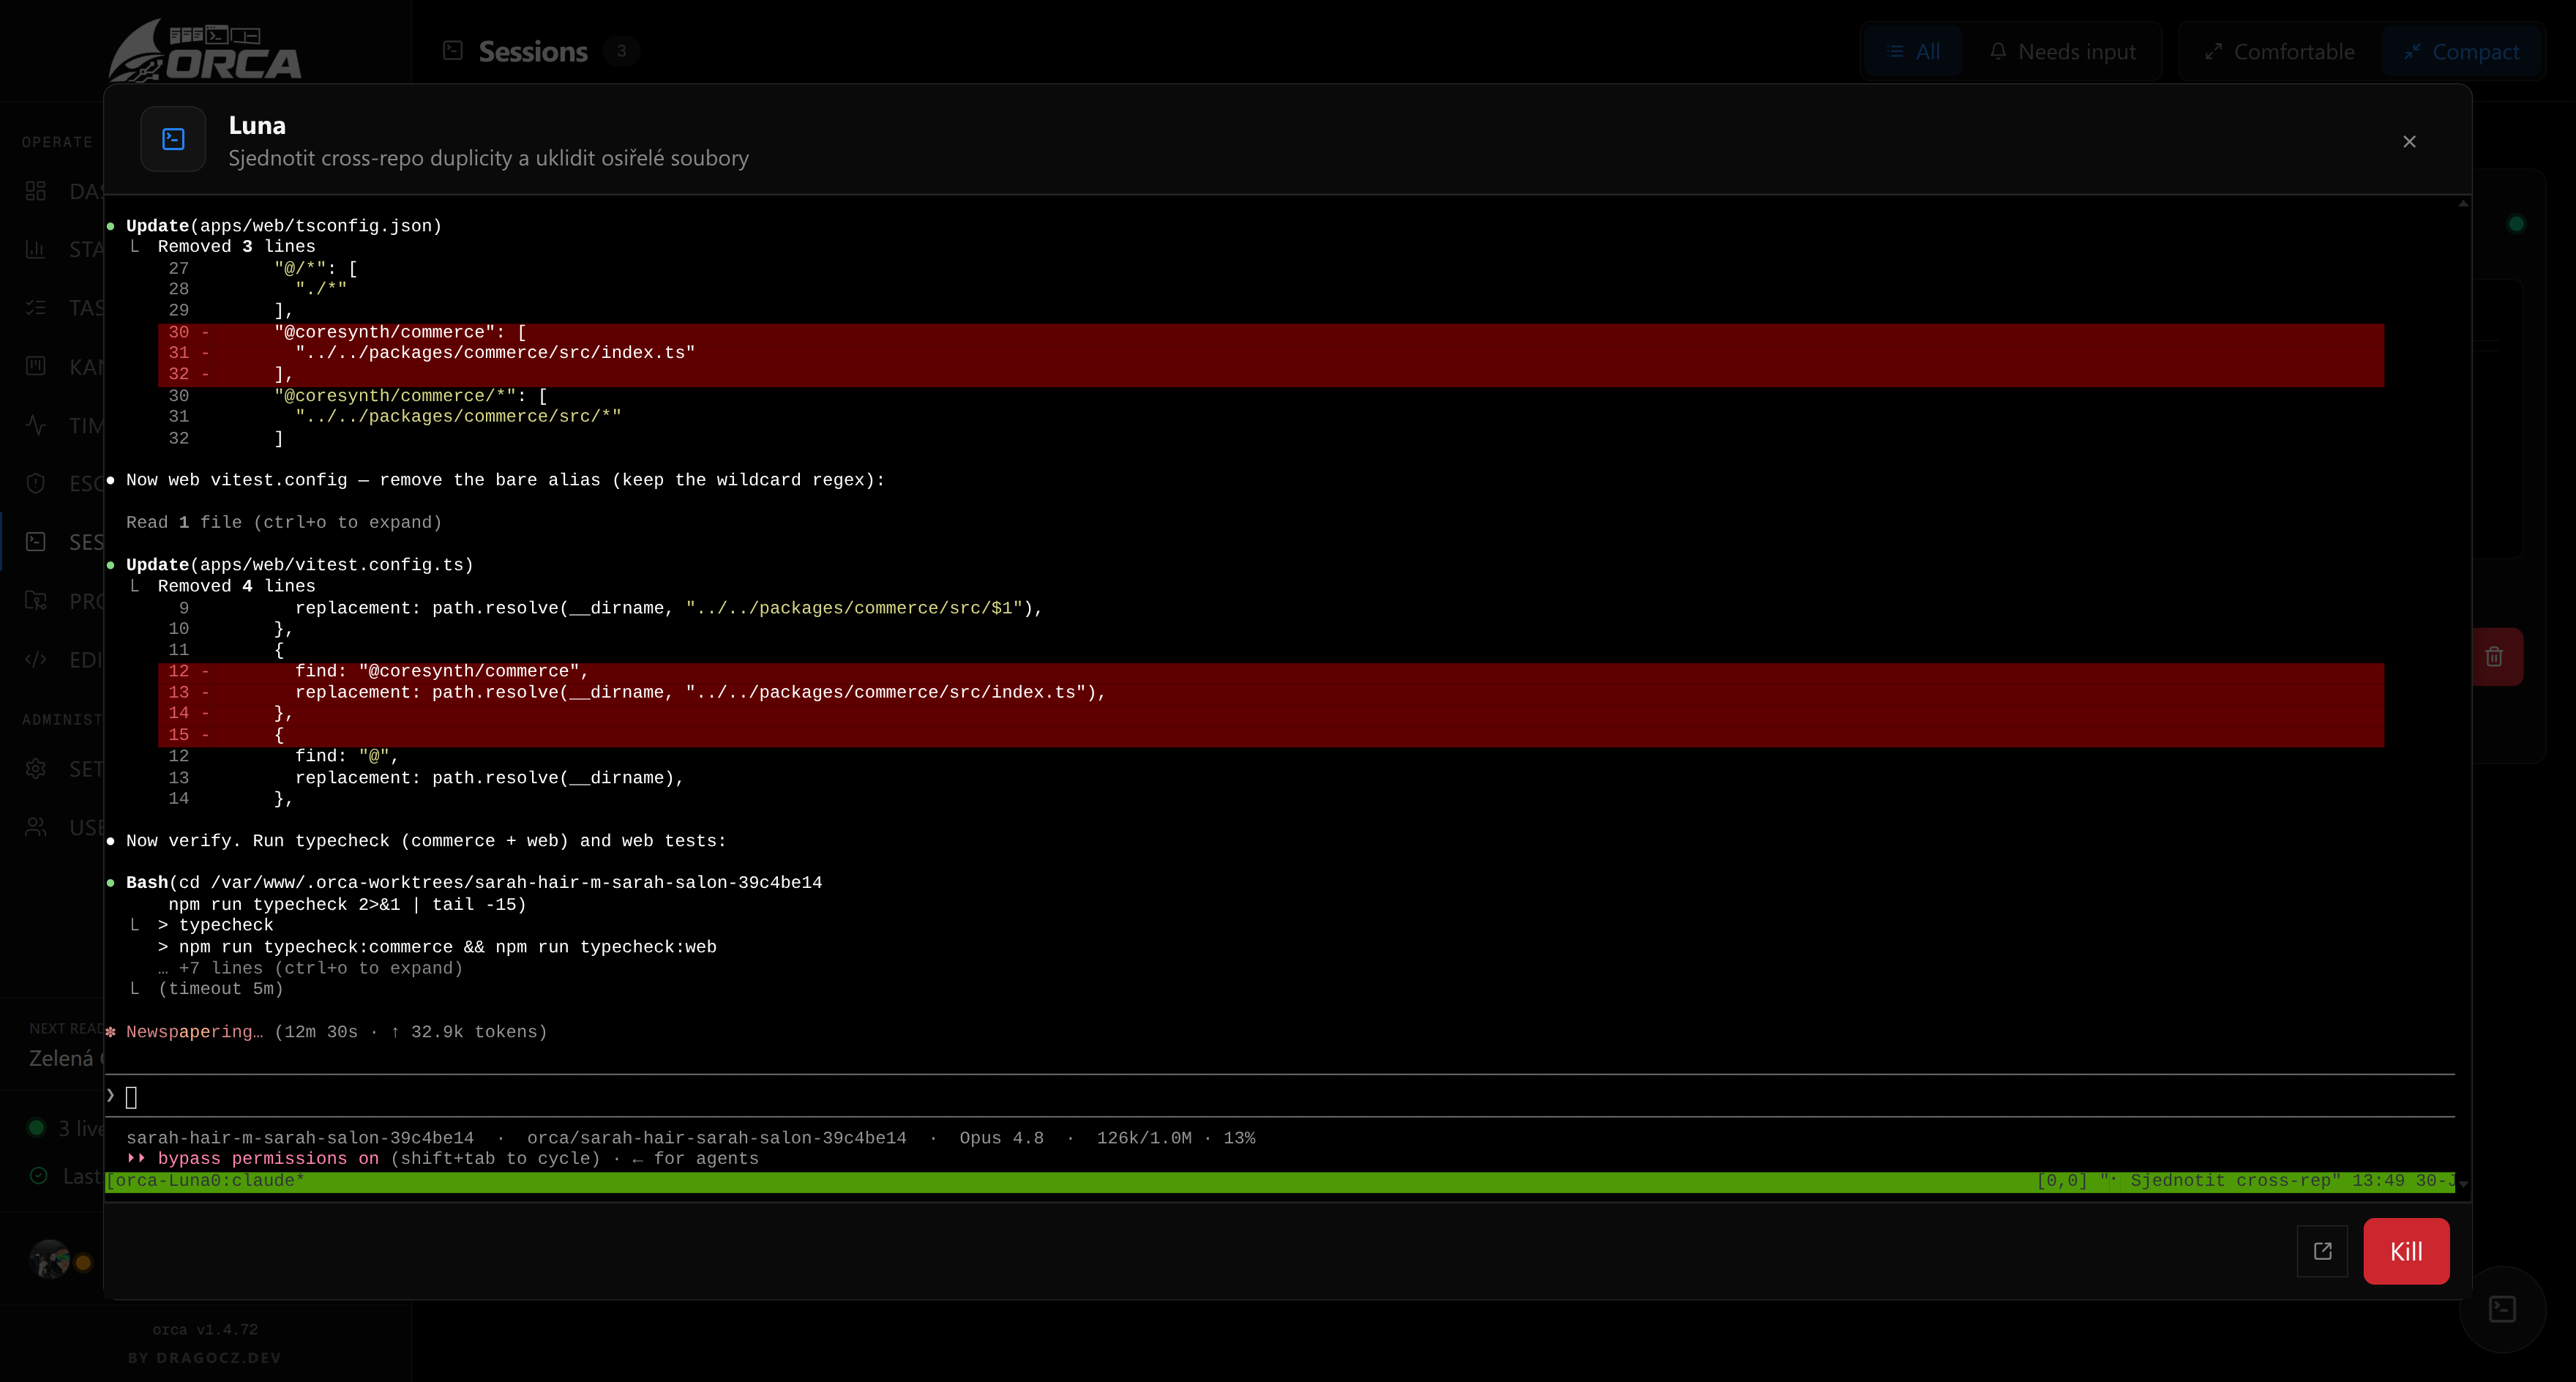Open the Luna session in a new window

(x=2322, y=1250)
